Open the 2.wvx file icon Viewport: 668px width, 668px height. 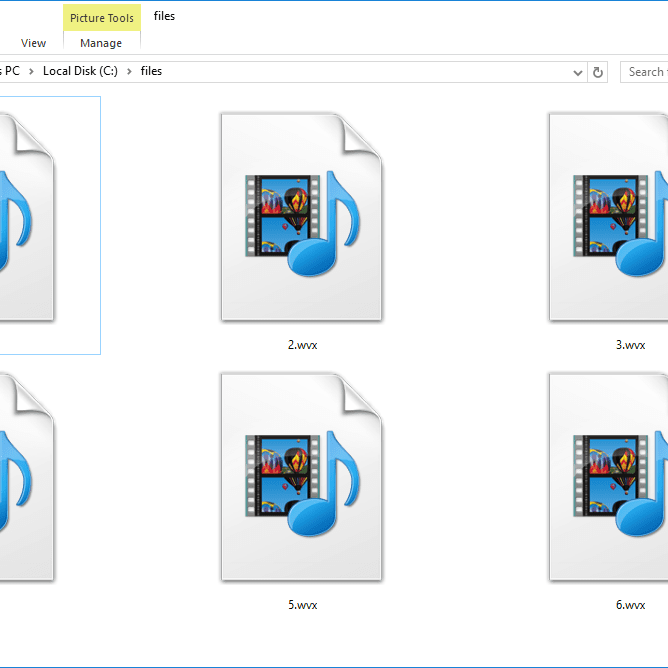click(x=302, y=217)
